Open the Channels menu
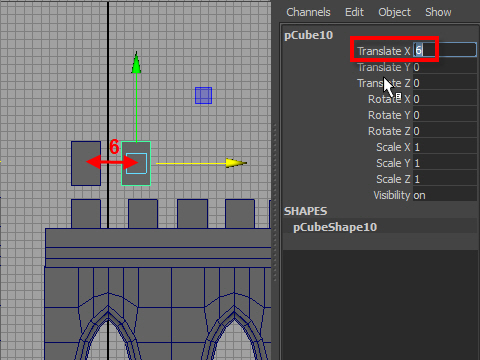 point(308,12)
